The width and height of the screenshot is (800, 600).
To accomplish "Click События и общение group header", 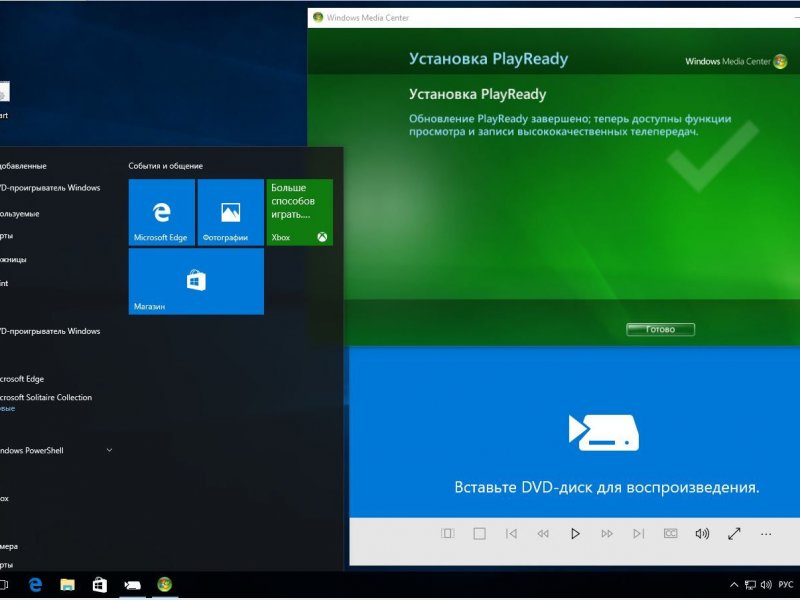I will (166, 166).
